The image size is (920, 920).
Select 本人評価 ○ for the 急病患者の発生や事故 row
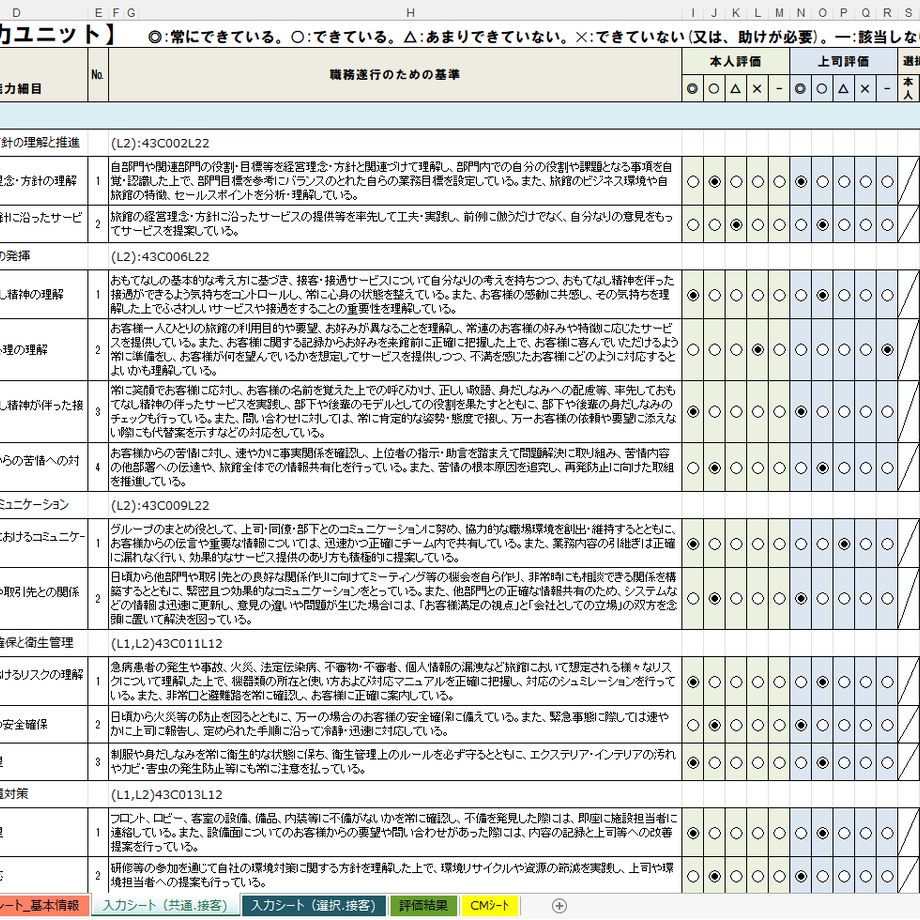point(715,682)
